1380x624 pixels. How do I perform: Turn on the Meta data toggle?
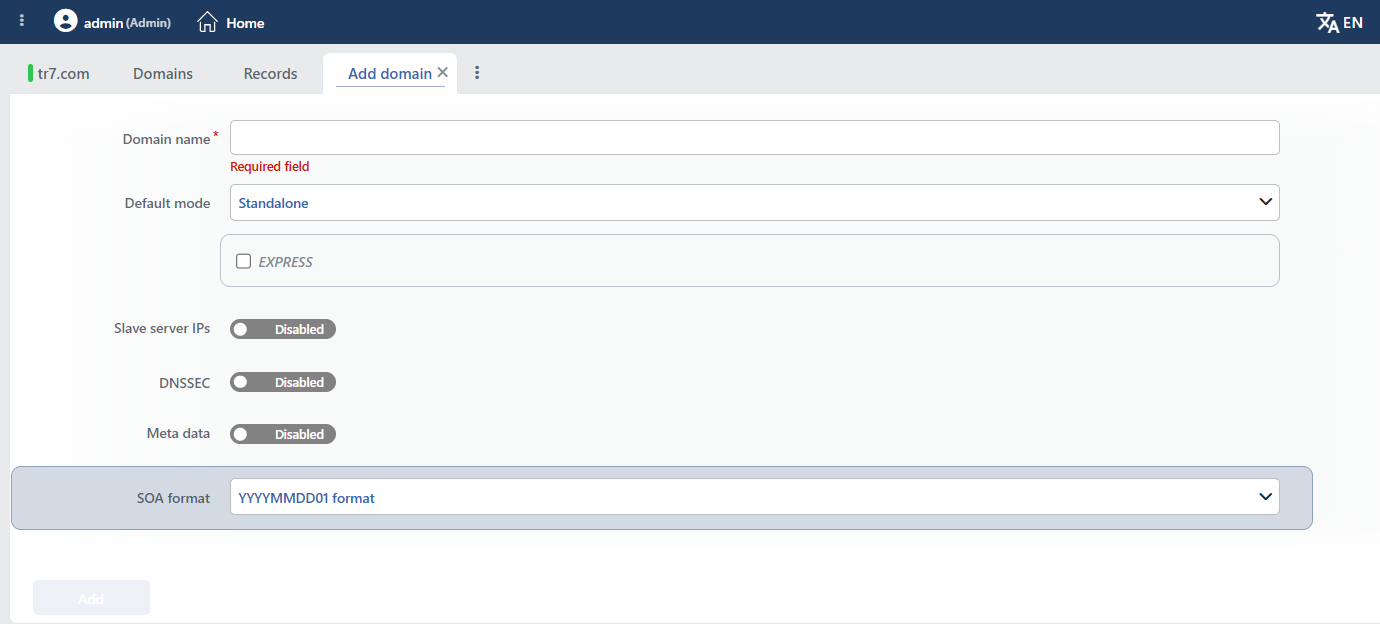[x=283, y=434]
